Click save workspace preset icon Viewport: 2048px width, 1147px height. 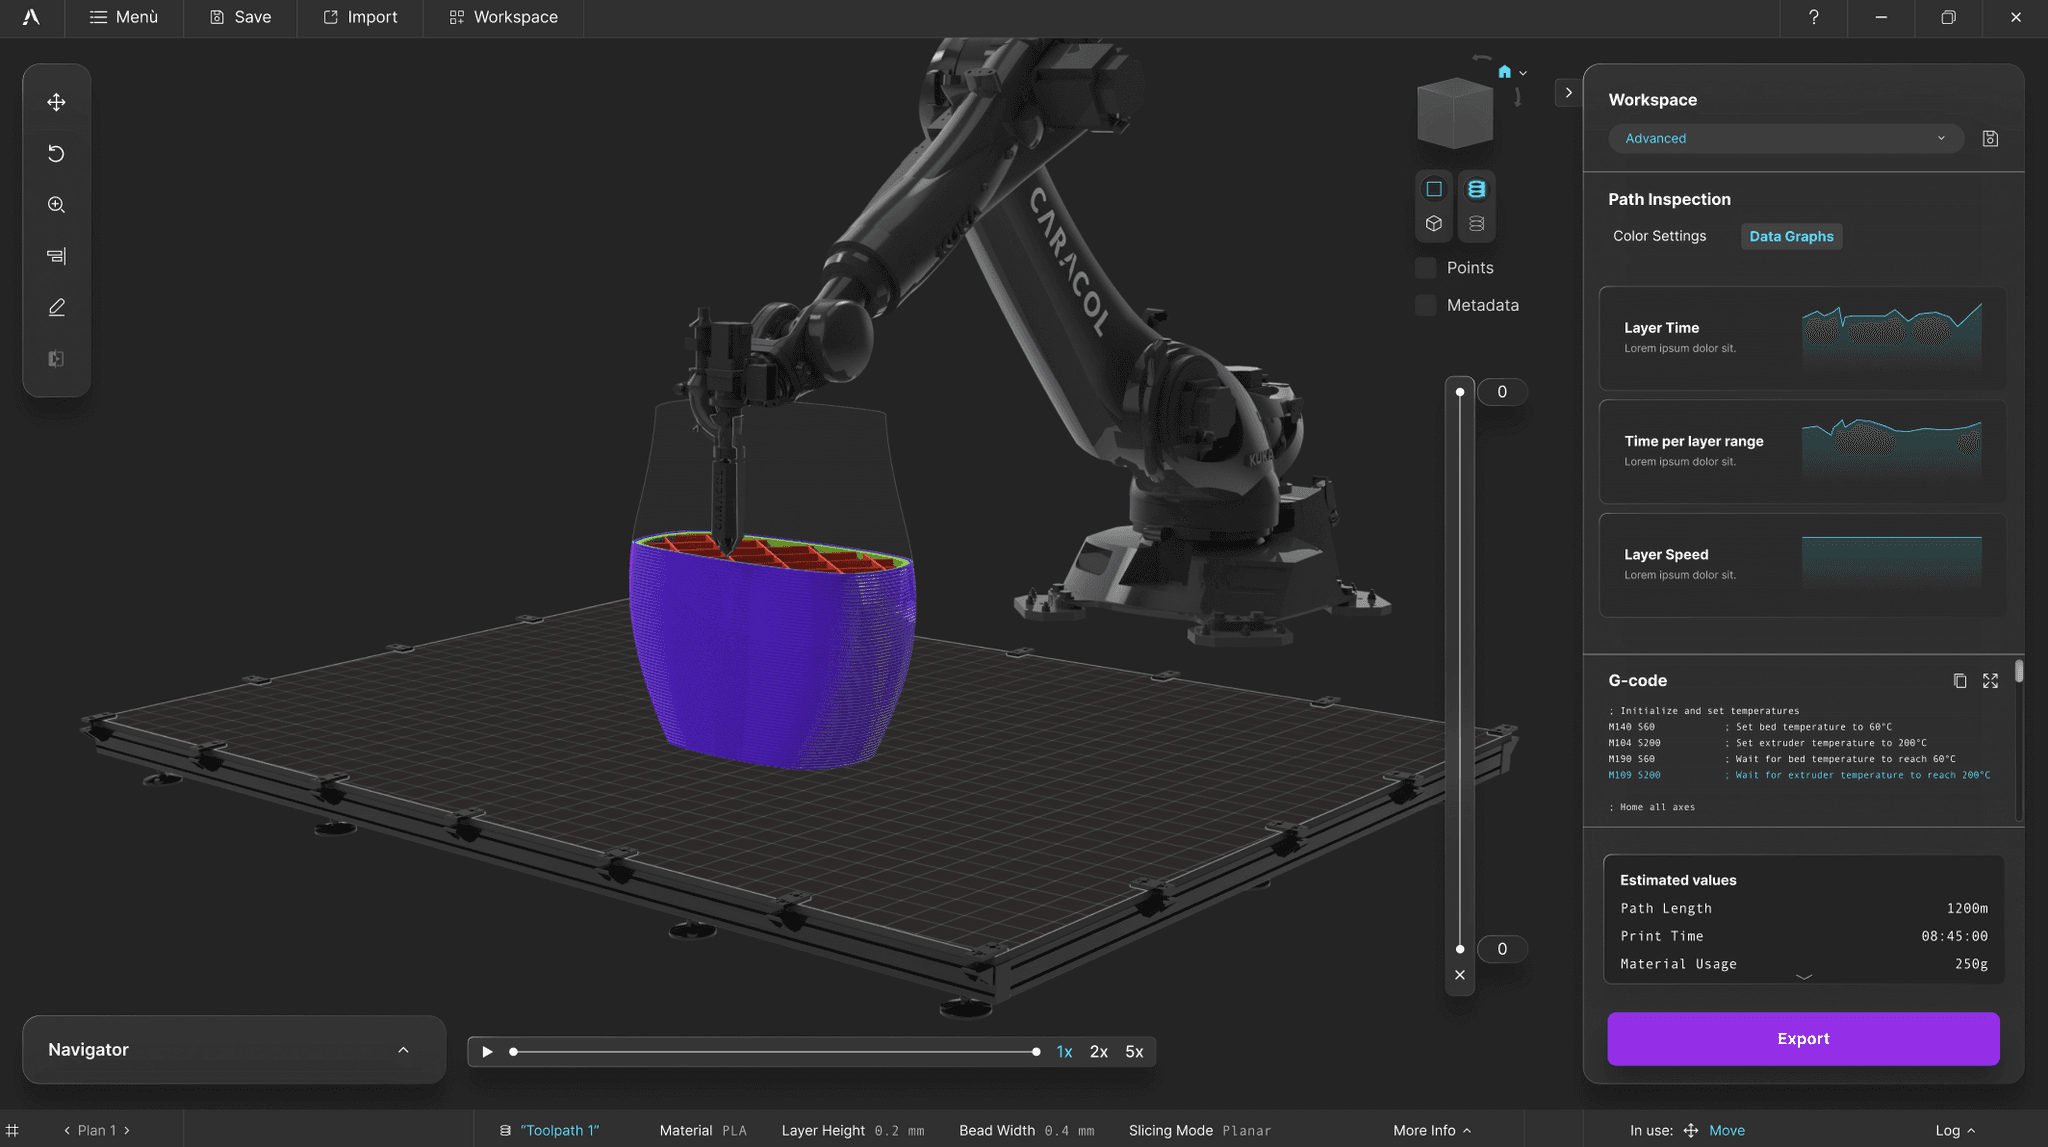click(x=1990, y=138)
